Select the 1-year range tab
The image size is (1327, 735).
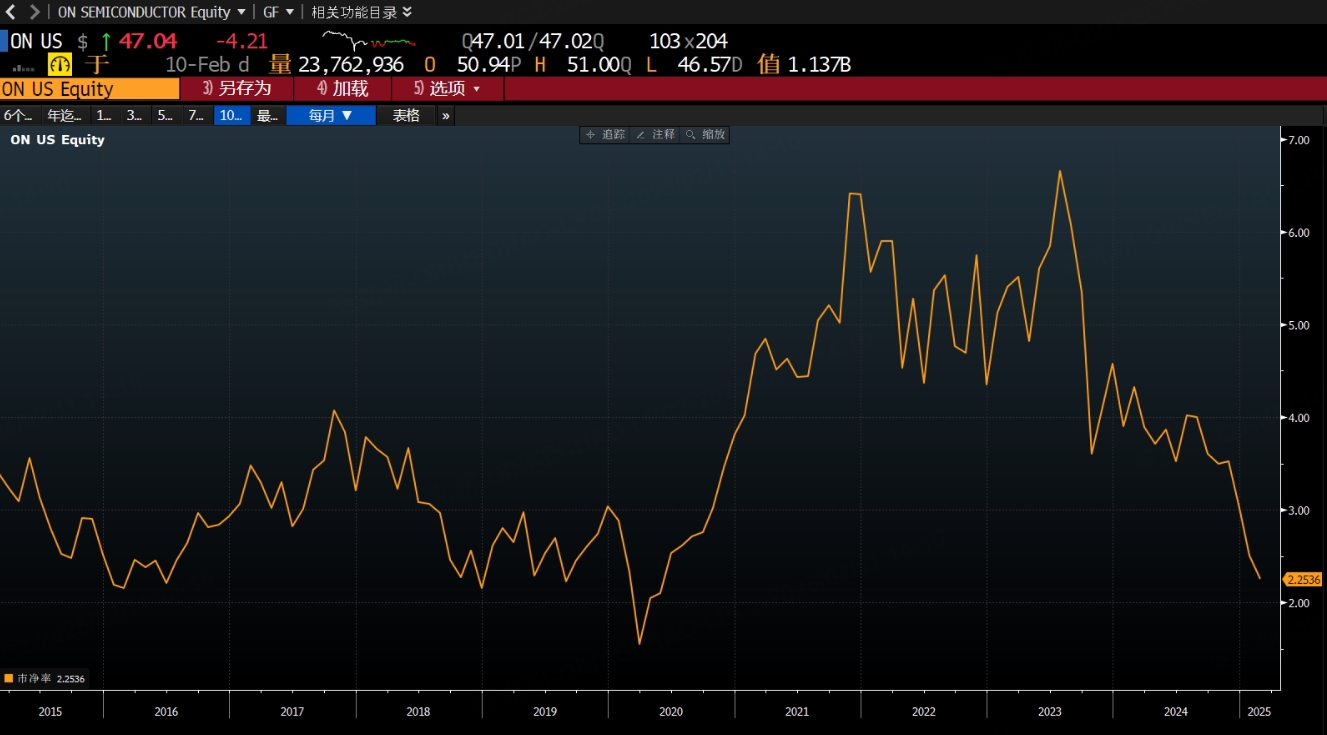(104, 115)
